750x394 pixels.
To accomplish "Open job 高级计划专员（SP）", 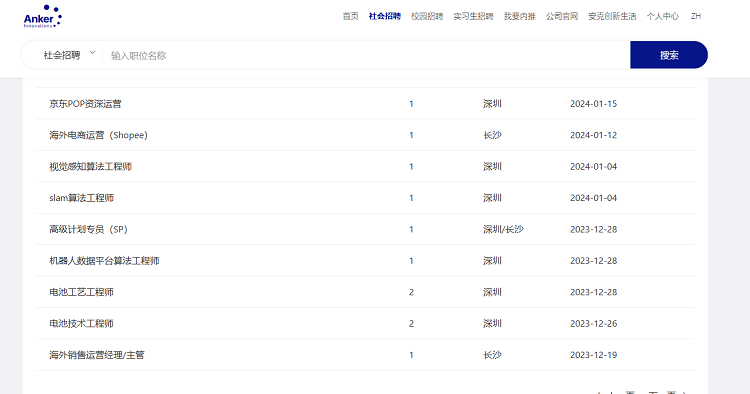I will tap(88, 230).
